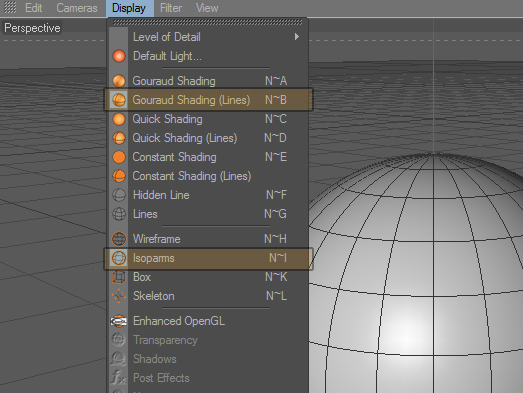
Task: Click the Constant Shading (Lines) icon
Action: 119,176
